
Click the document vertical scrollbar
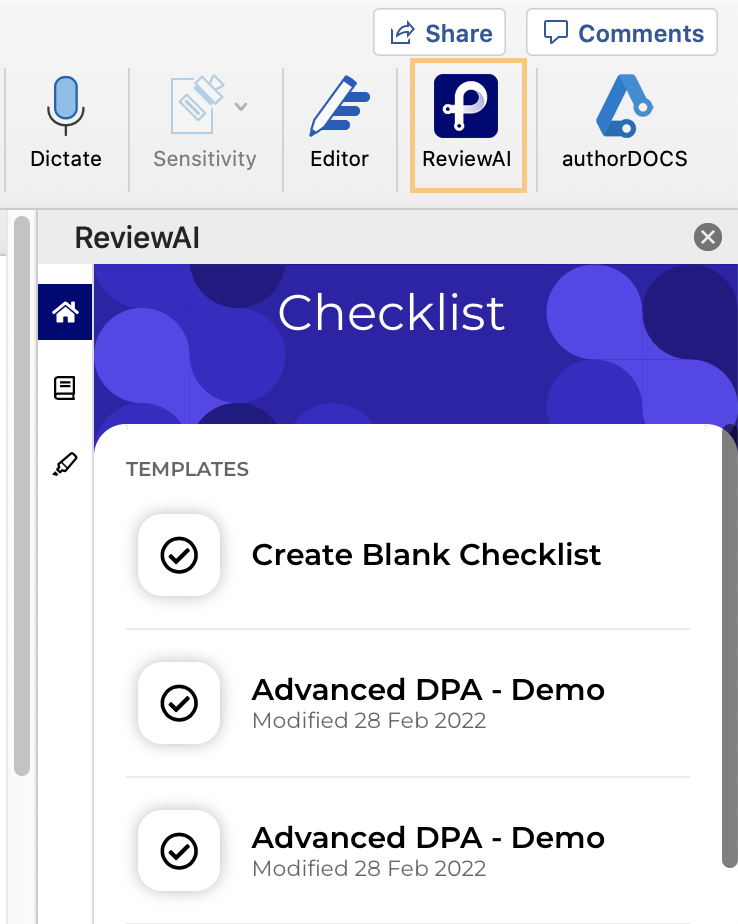[22, 496]
